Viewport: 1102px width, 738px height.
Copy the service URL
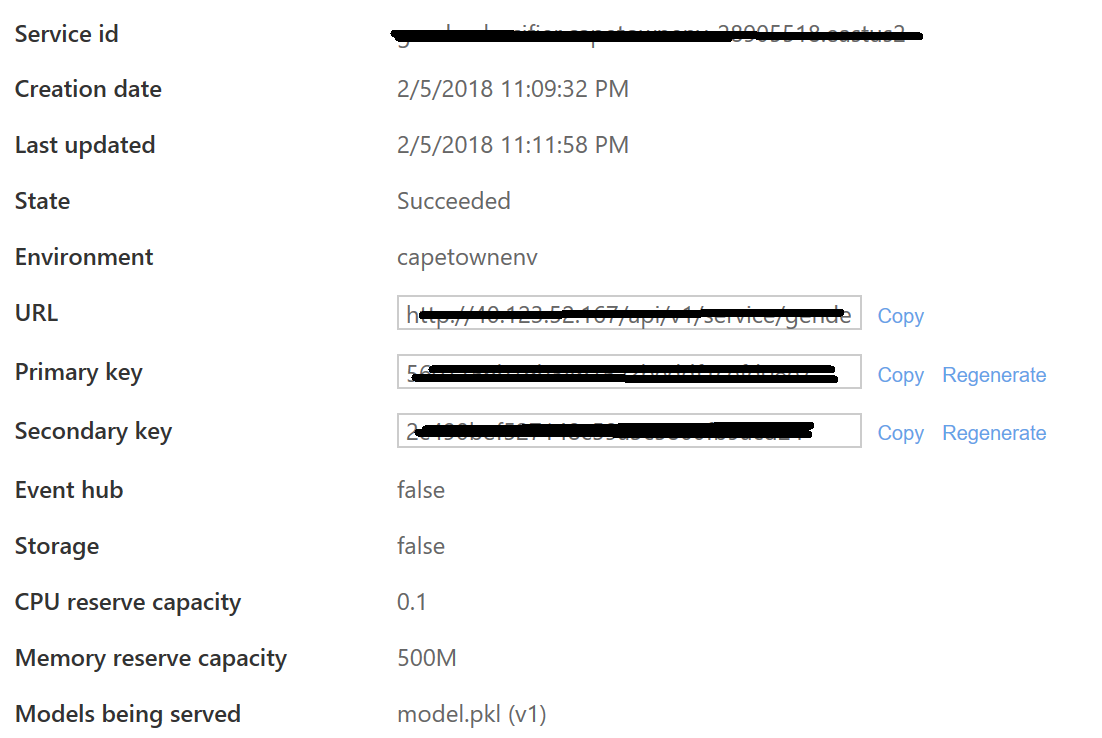pyautogui.click(x=900, y=316)
